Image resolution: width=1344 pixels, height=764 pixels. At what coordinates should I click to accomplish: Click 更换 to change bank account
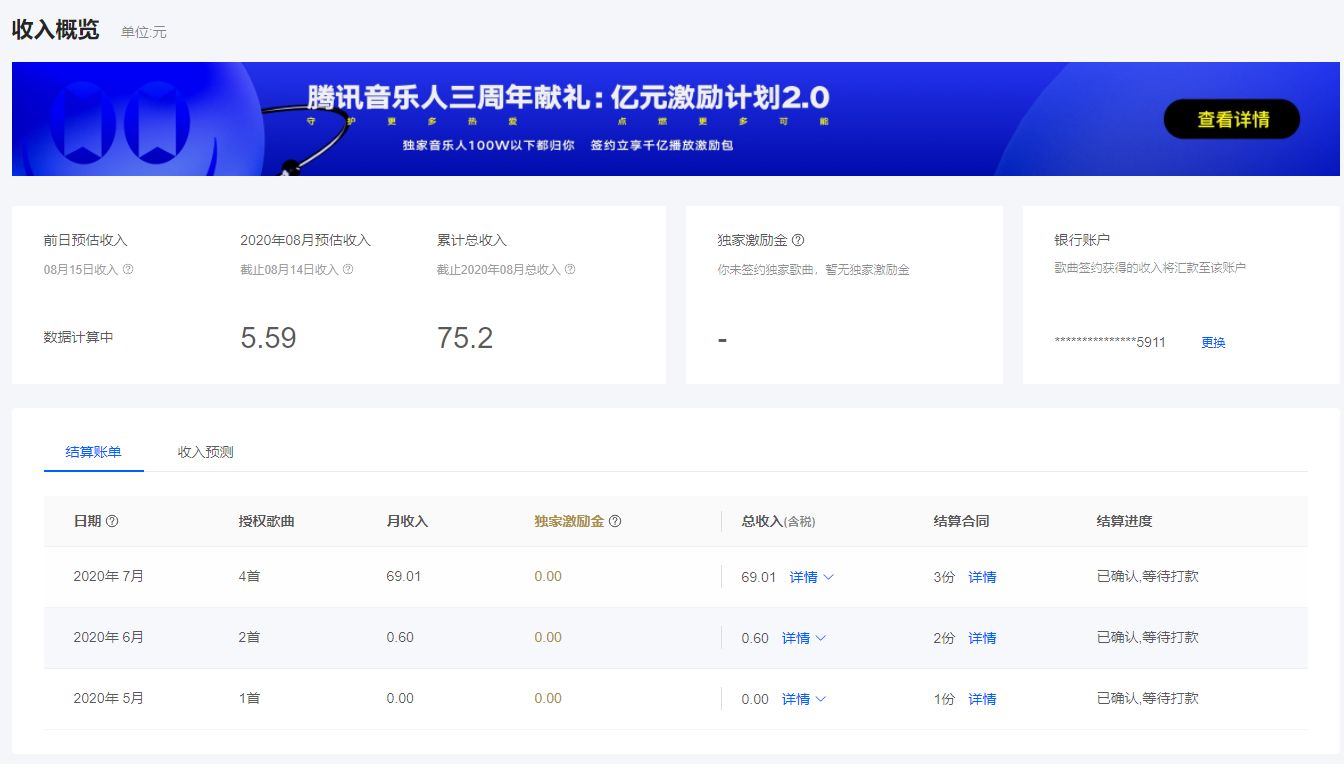pos(1213,342)
